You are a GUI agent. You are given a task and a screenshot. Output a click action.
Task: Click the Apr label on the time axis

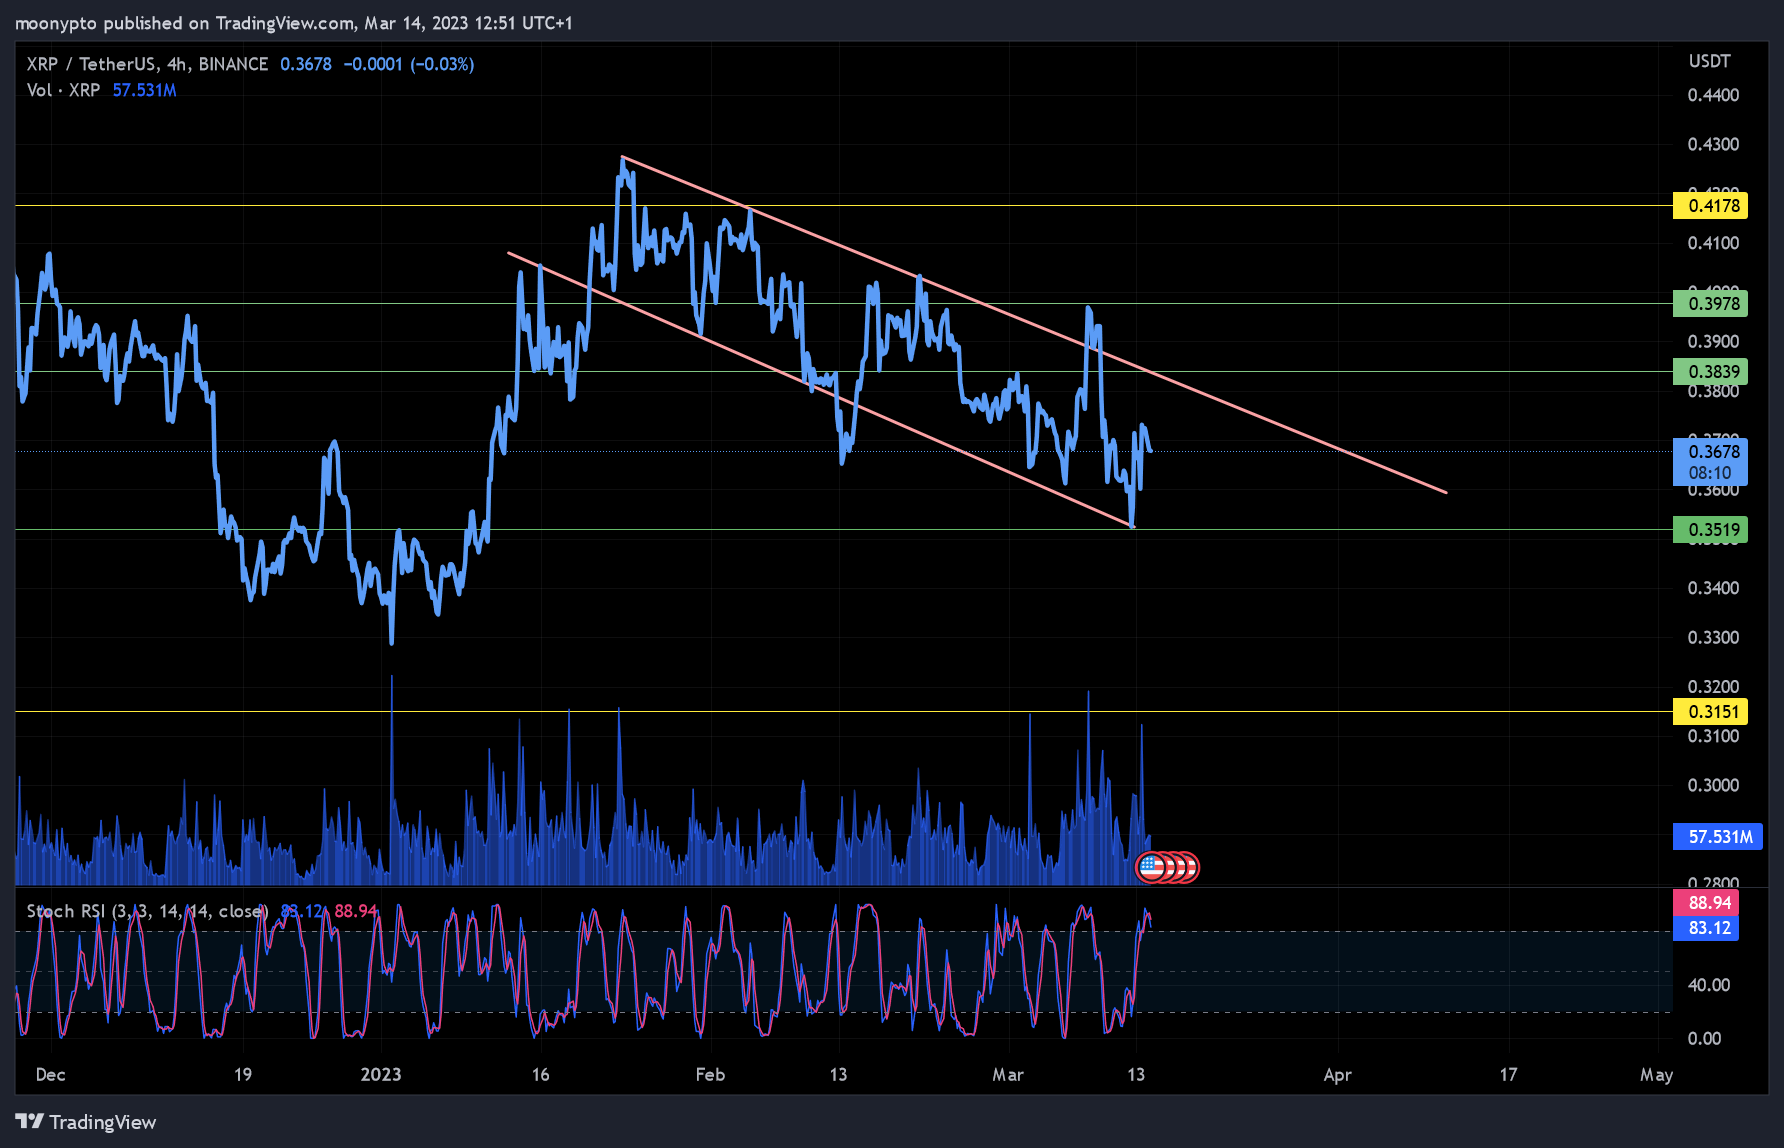click(1337, 1075)
